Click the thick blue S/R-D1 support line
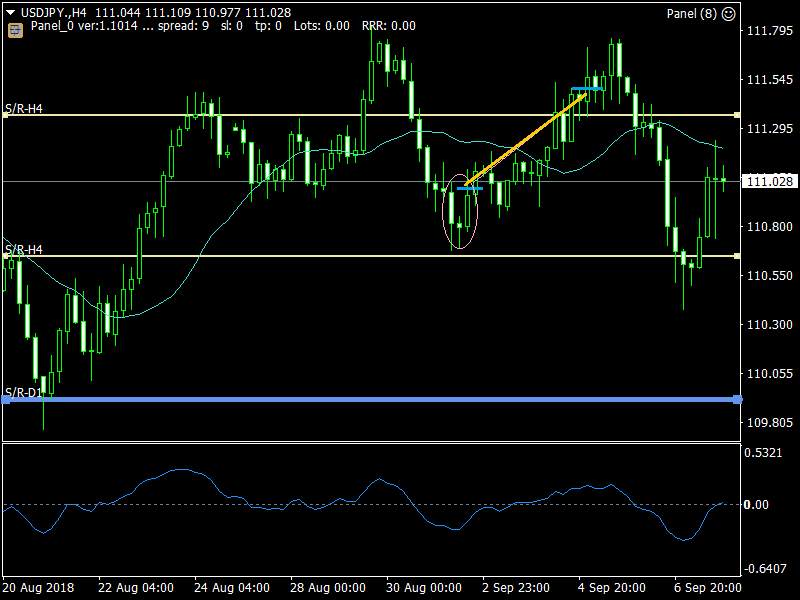The width and height of the screenshot is (800, 600). pos(370,400)
